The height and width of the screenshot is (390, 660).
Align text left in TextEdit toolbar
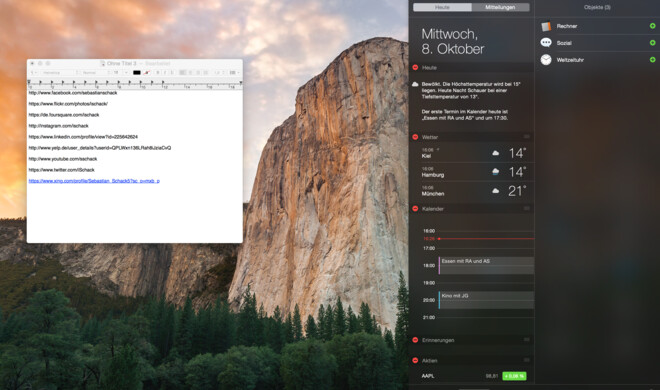[x=182, y=72]
